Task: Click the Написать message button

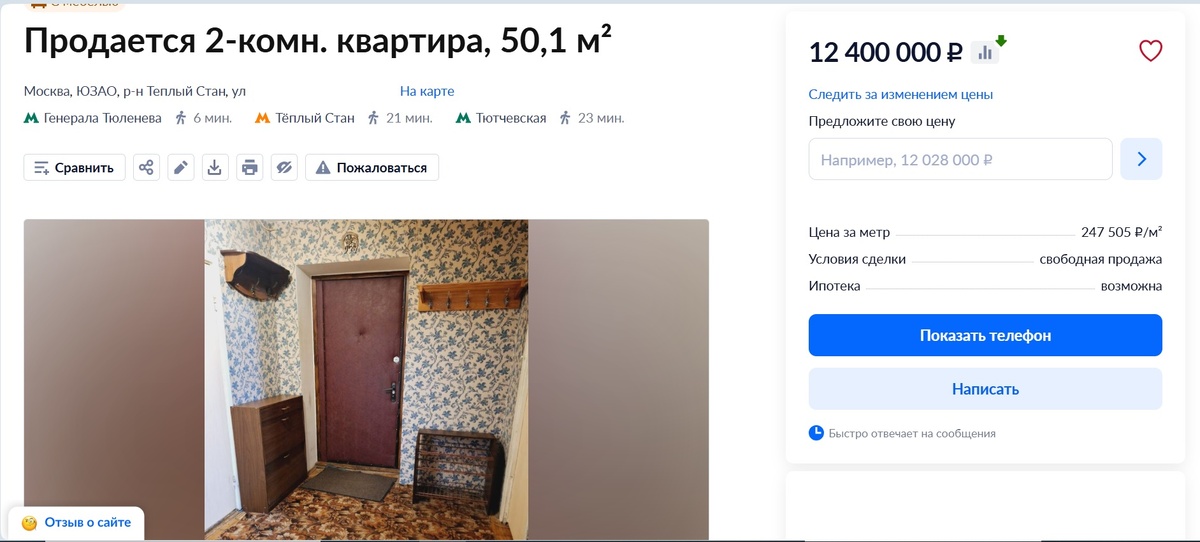Action: pyautogui.click(x=985, y=389)
